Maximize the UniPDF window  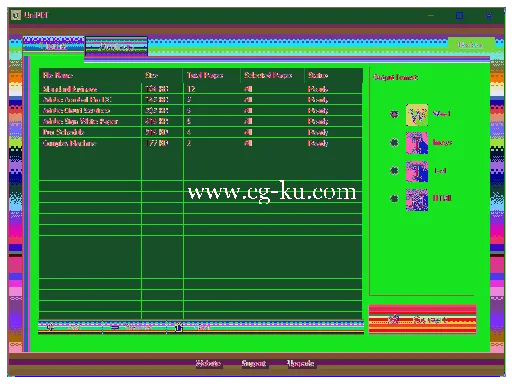click(460, 15)
